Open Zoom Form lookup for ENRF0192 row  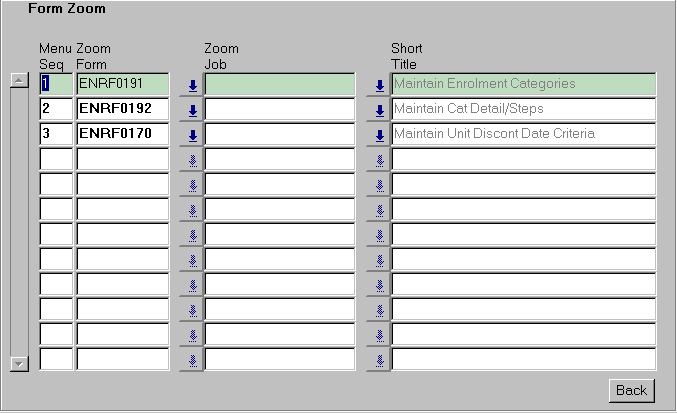click(x=192, y=110)
